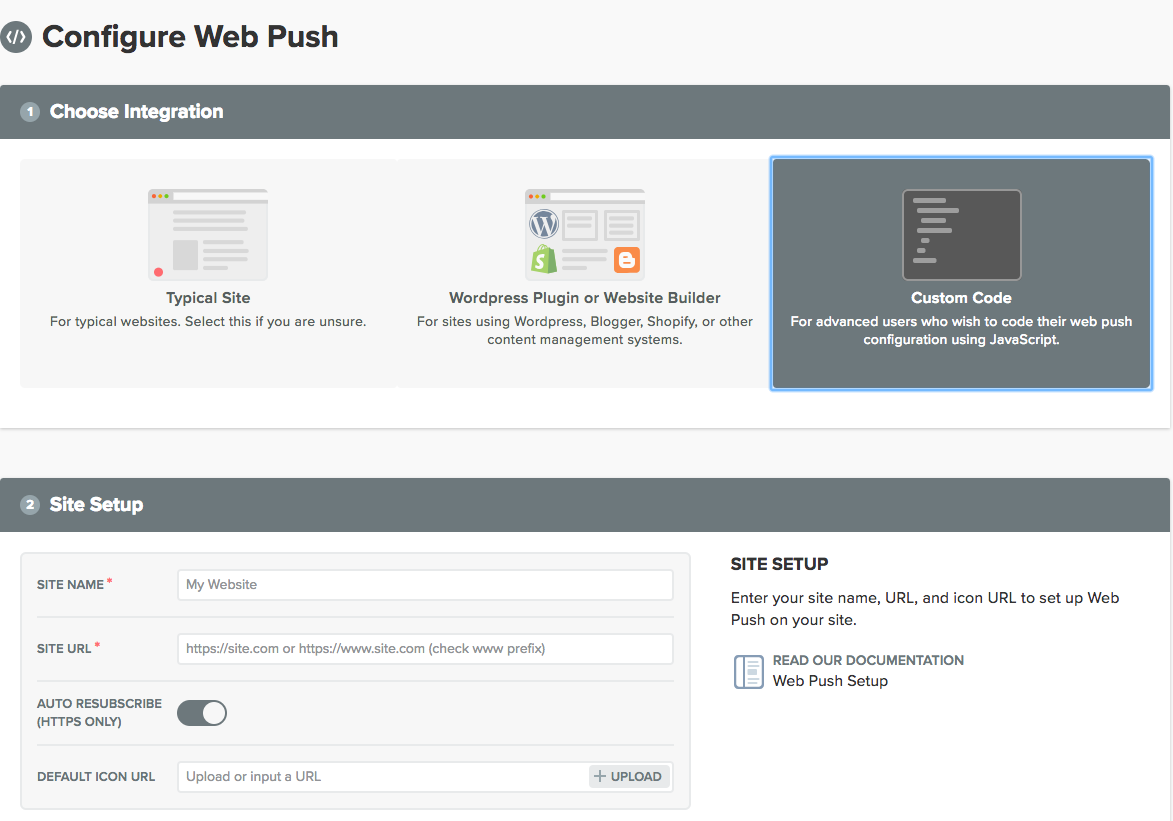Screen dimensions: 1173x821
Task: Select the Typical Site browser illustration
Action: pyautogui.click(x=208, y=234)
